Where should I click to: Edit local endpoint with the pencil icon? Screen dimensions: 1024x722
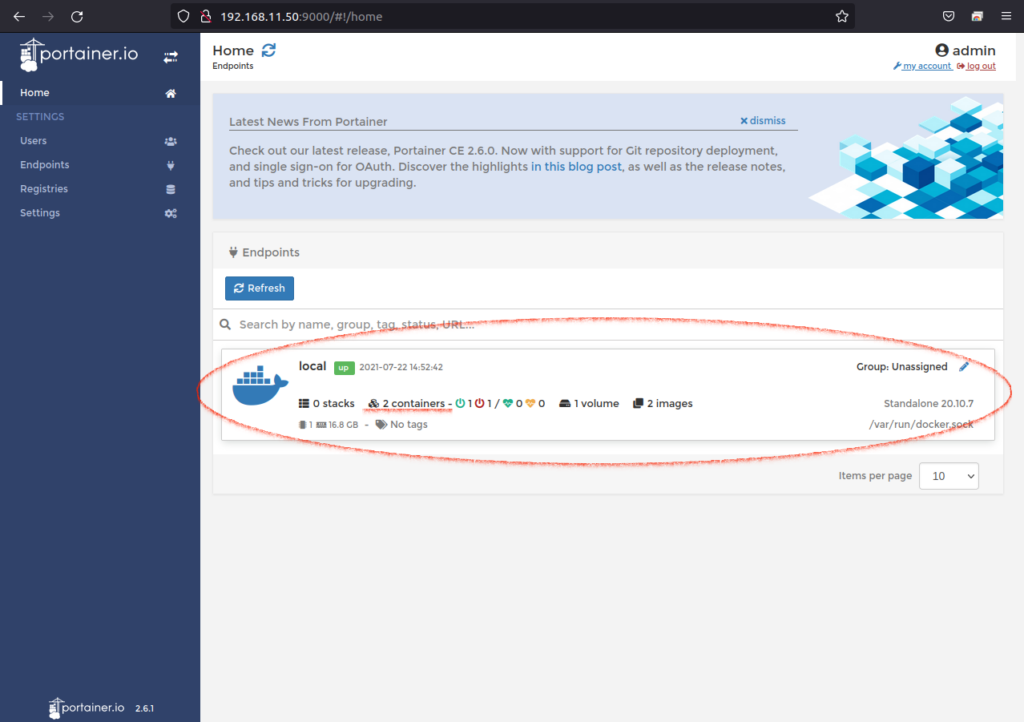964,367
